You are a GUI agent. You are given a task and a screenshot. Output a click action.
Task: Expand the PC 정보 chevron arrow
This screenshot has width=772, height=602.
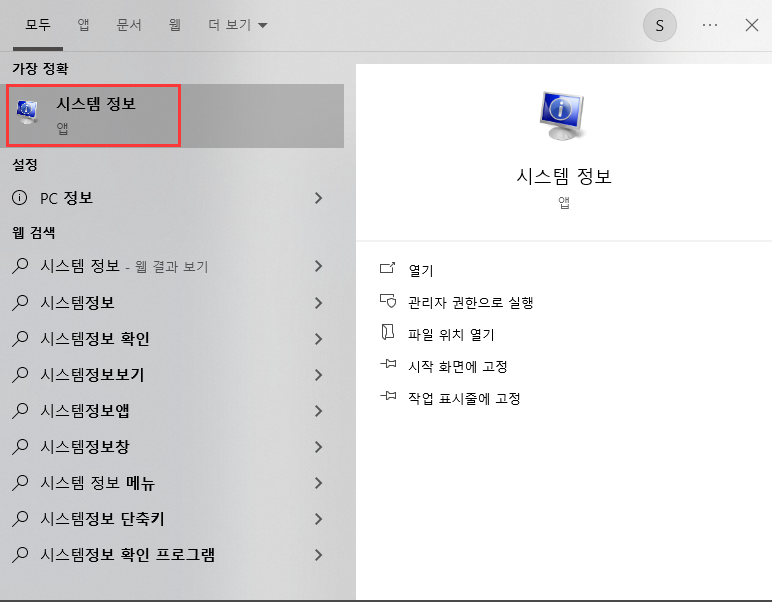(319, 198)
